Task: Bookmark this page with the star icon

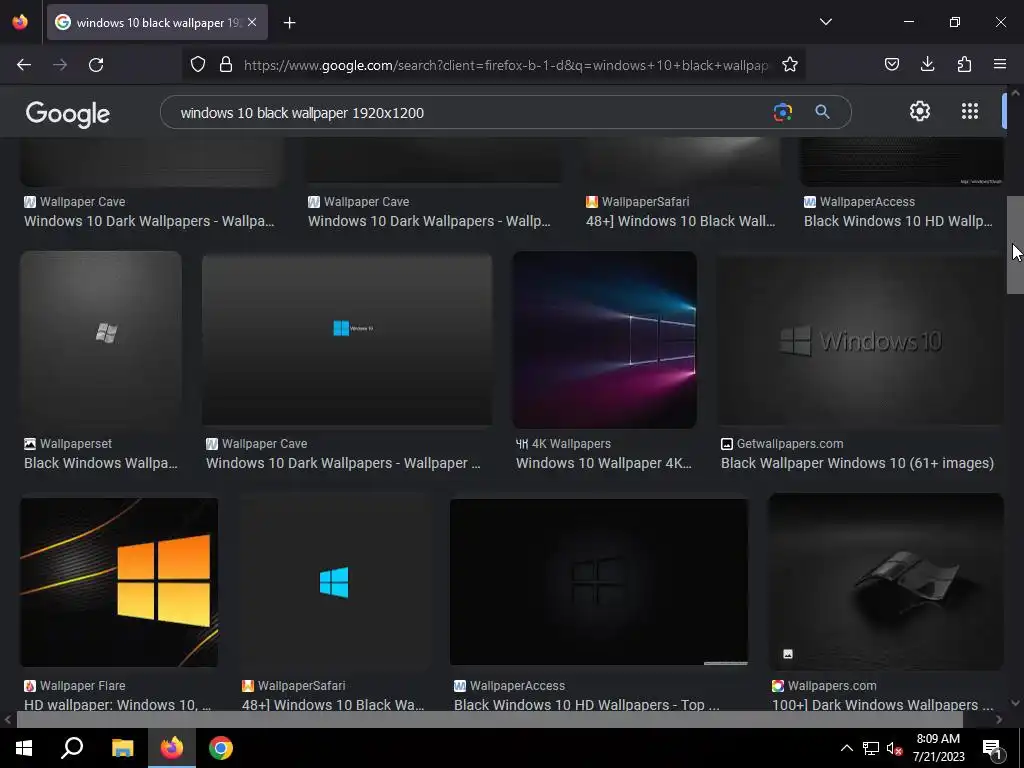Action: coord(790,65)
